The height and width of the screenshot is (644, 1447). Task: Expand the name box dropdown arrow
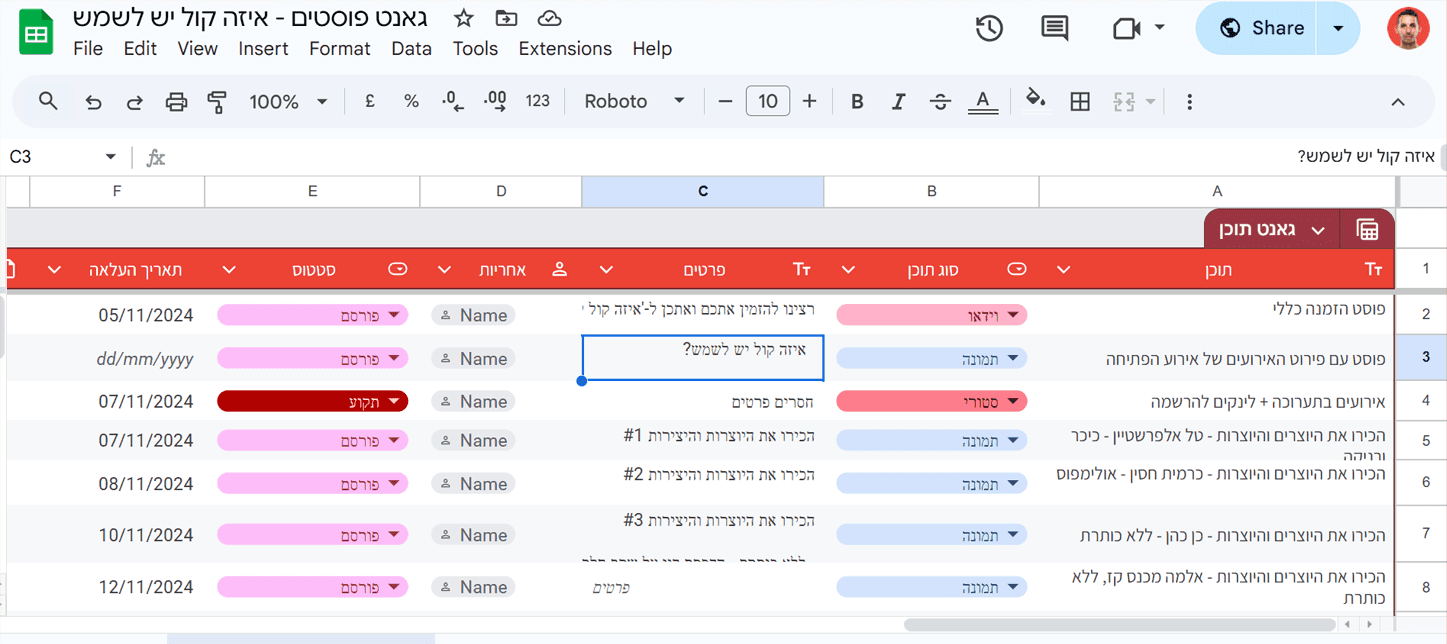tap(110, 157)
